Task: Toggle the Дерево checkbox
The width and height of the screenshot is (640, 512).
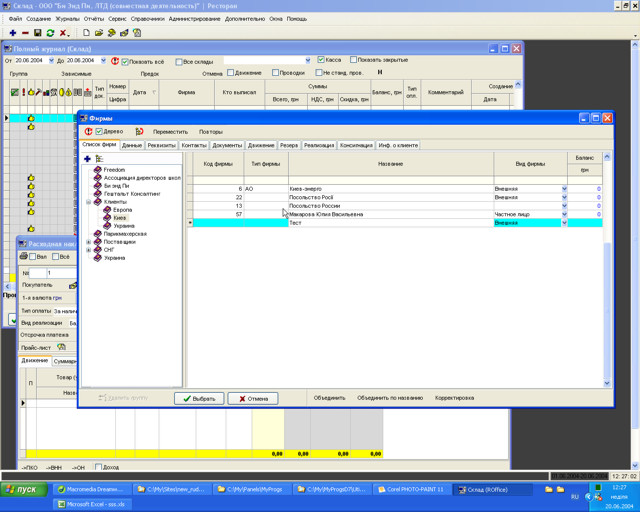Action: tap(99, 131)
